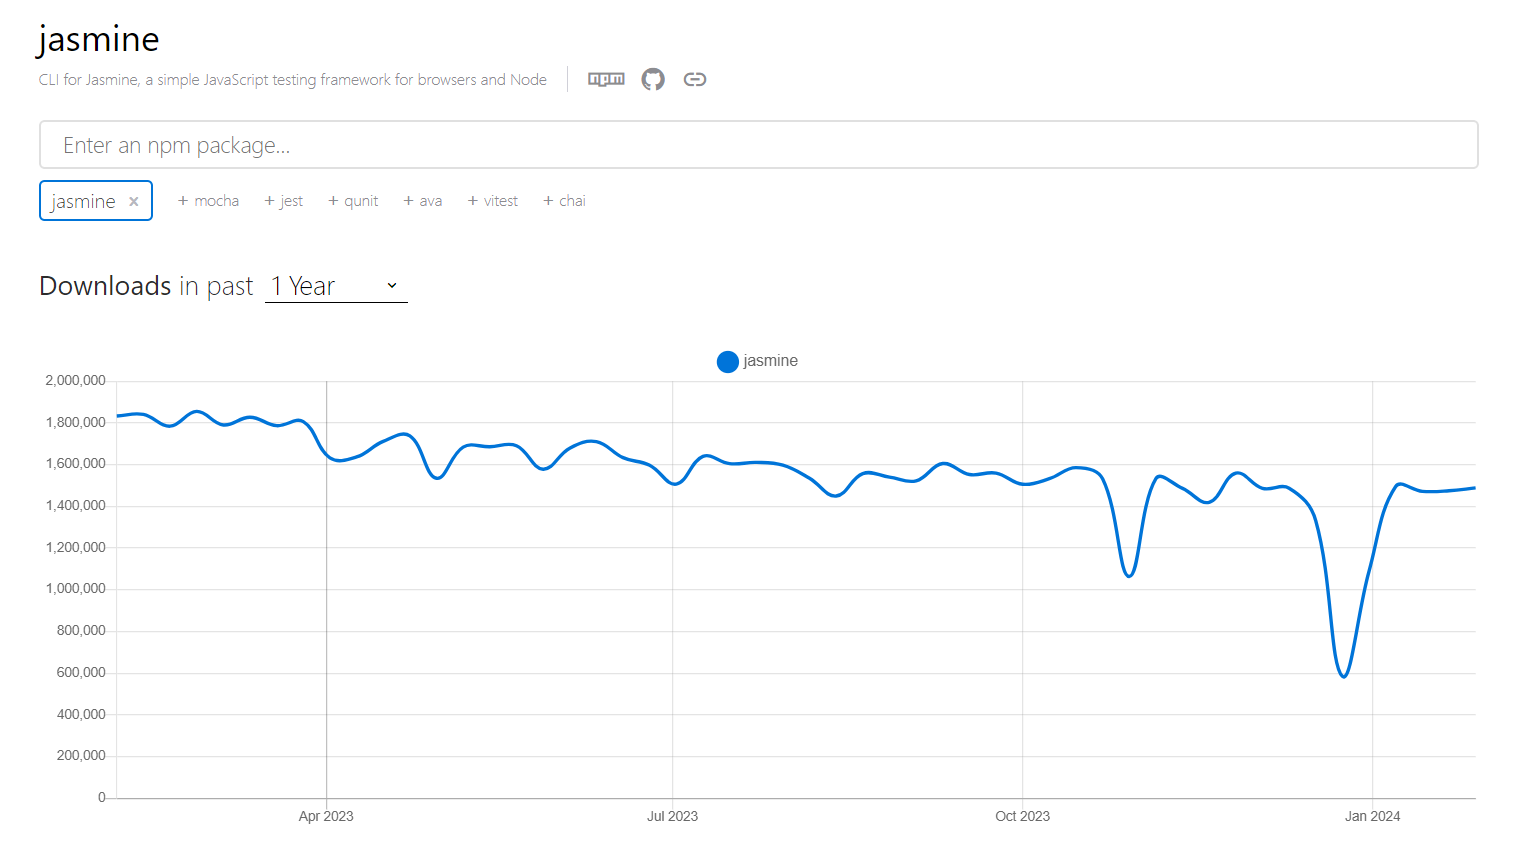Screen dimensions: 1525x868
Task: Add ava to the comparison
Action: pyautogui.click(x=423, y=201)
